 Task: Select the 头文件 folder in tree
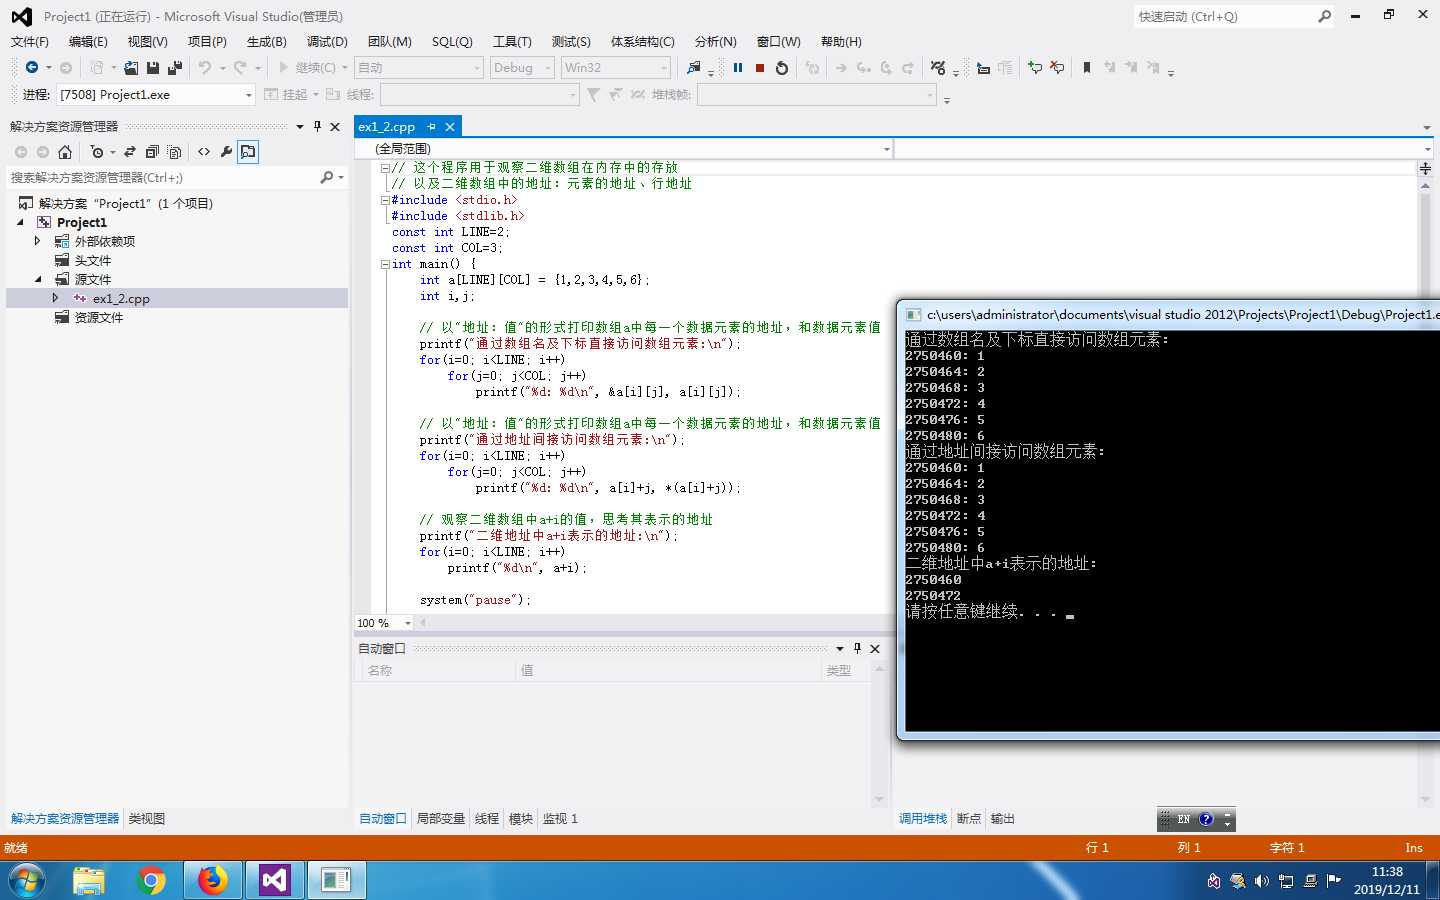93,260
